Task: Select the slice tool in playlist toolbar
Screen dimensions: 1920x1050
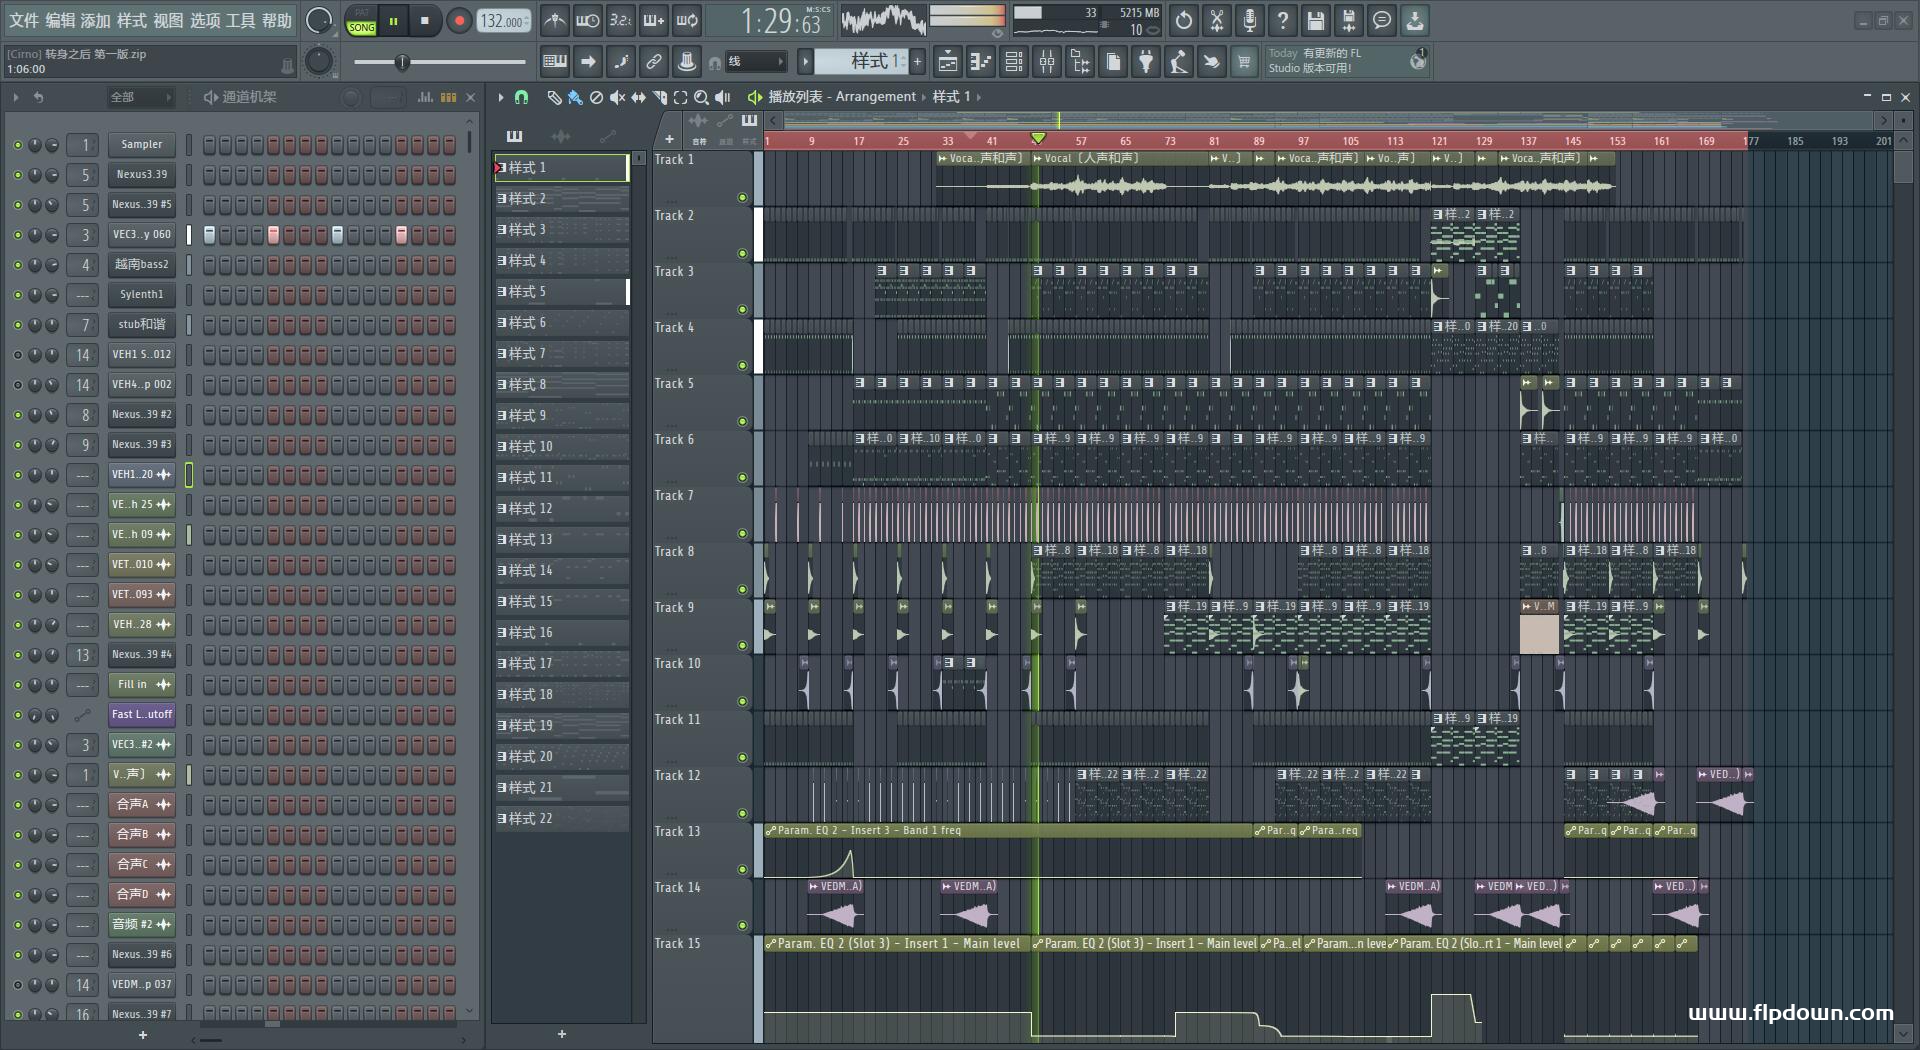Action: 659,97
